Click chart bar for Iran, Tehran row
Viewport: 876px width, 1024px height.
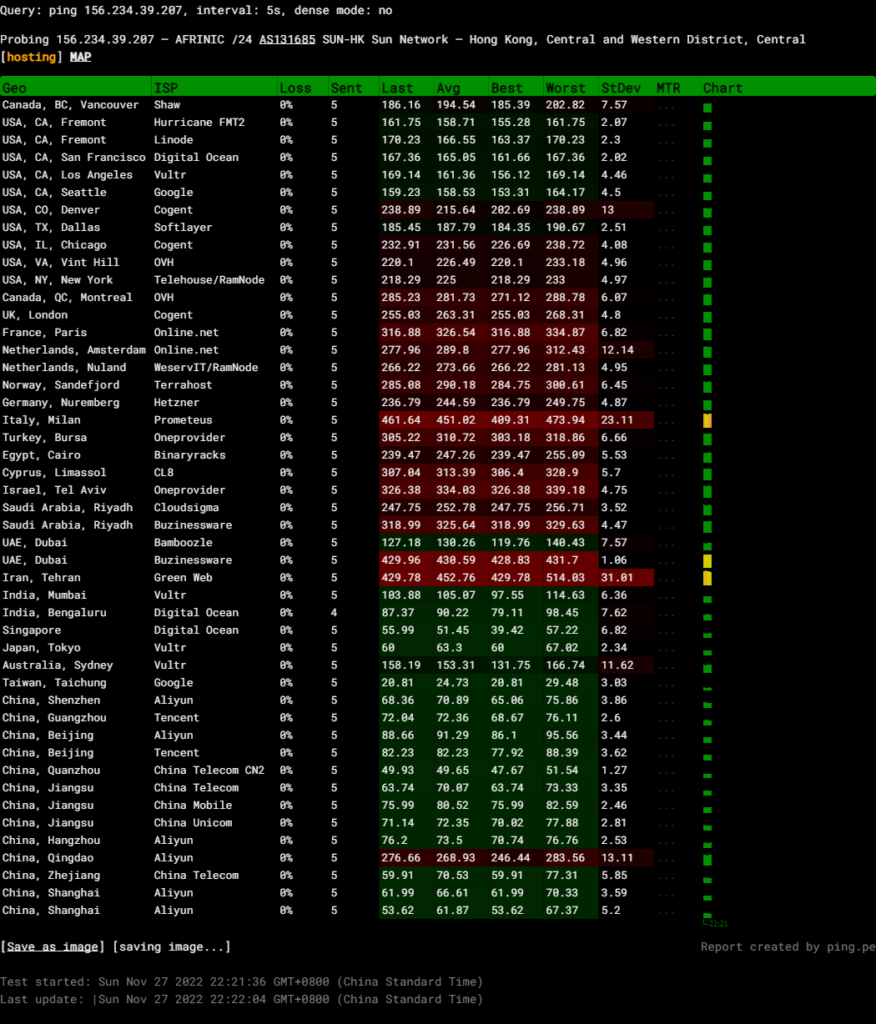point(707,578)
